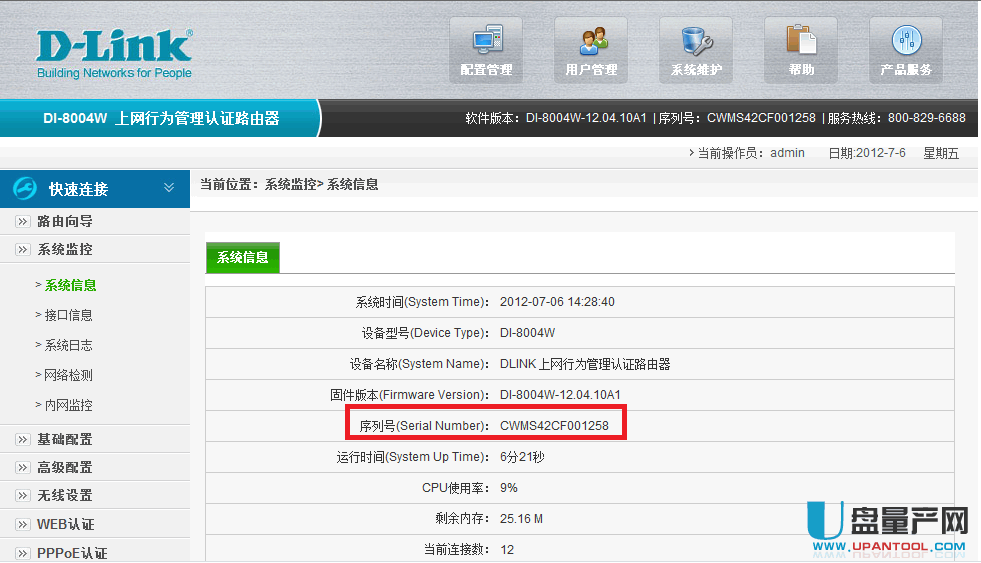
Task: Open 接口信息 in the sidebar
Action: tap(69, 315)
